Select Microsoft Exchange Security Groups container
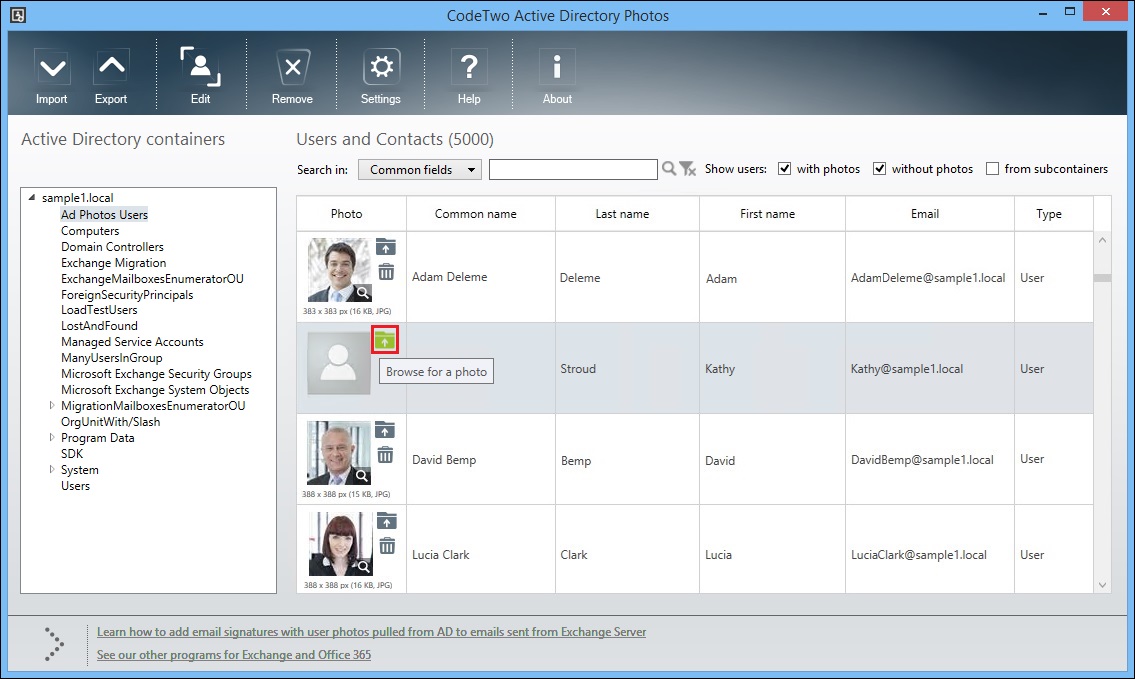 pos(156,374)
